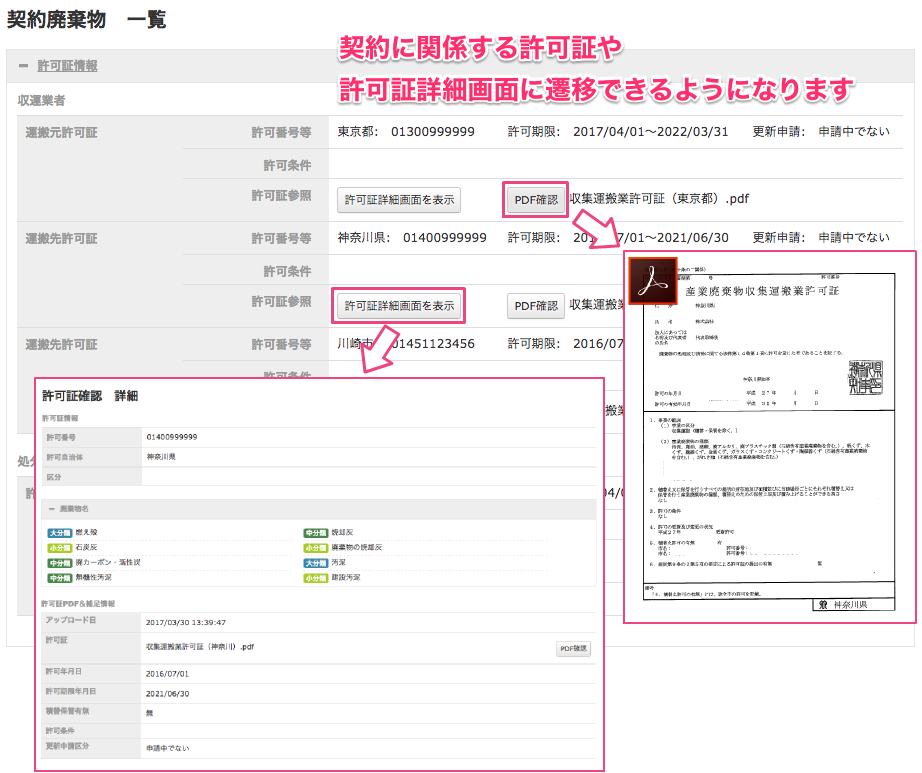Click PDF確認 in the Kanagawa permit row

(x=536, y=306)
